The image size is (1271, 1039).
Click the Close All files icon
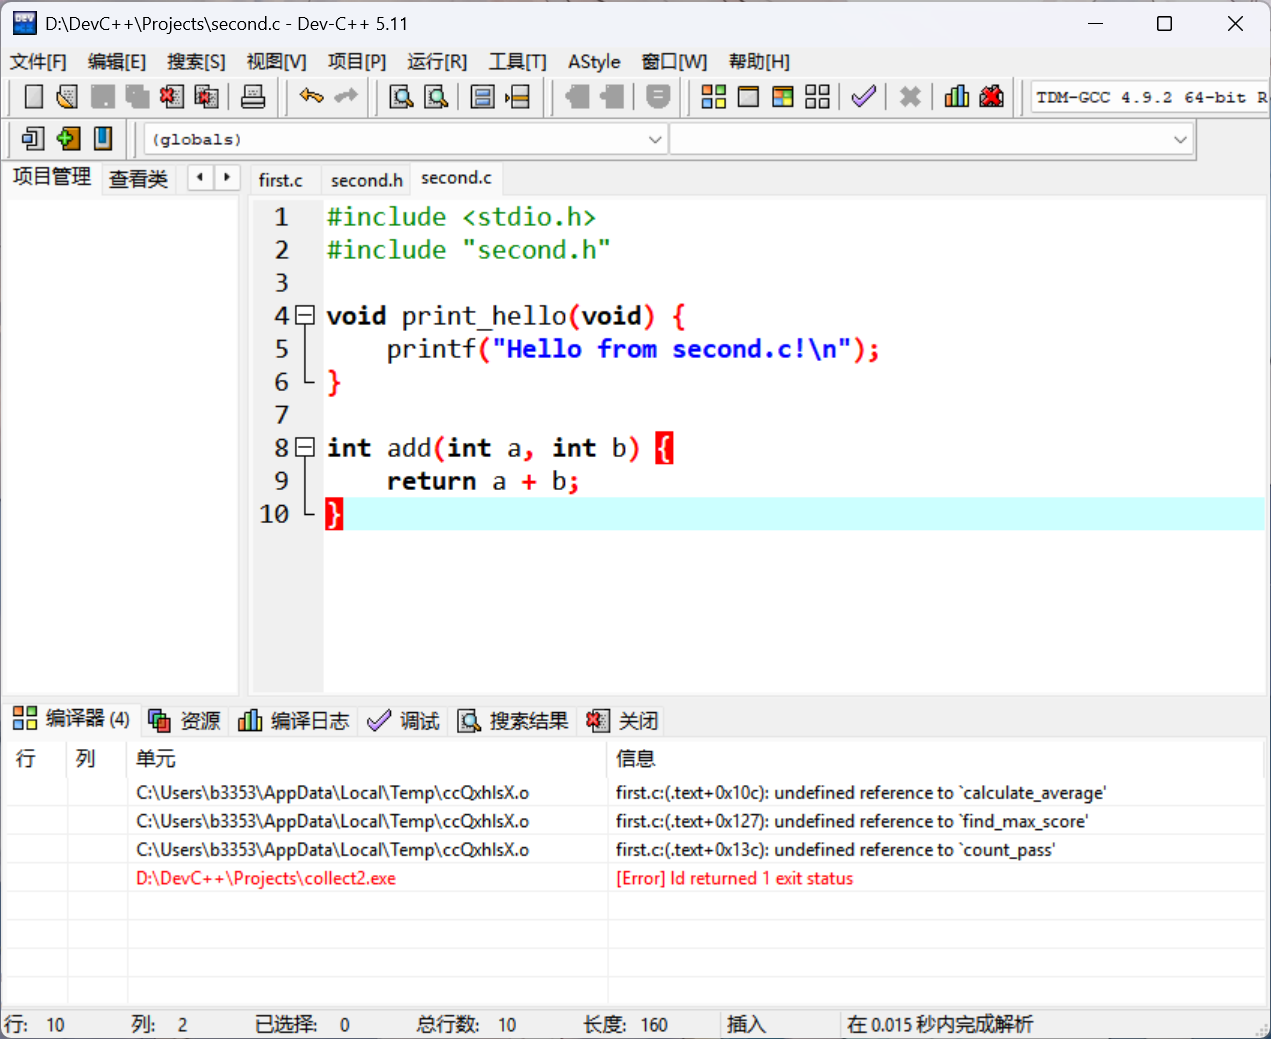pyautogui.click(x=206, y=97)
